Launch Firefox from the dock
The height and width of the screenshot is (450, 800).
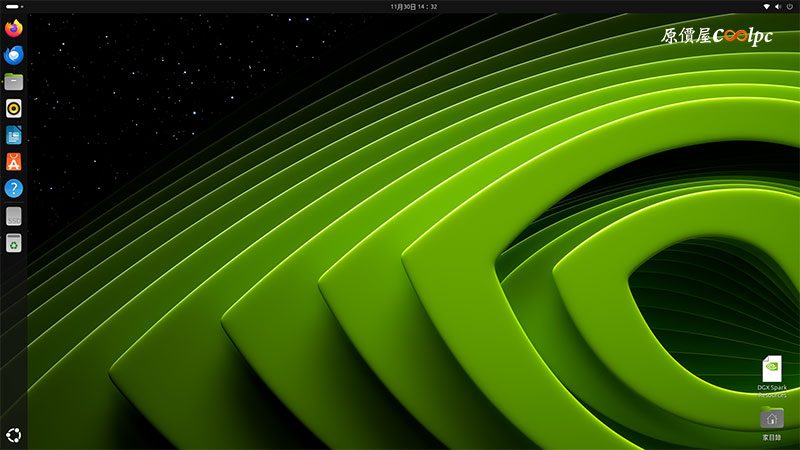coord(14,28)
